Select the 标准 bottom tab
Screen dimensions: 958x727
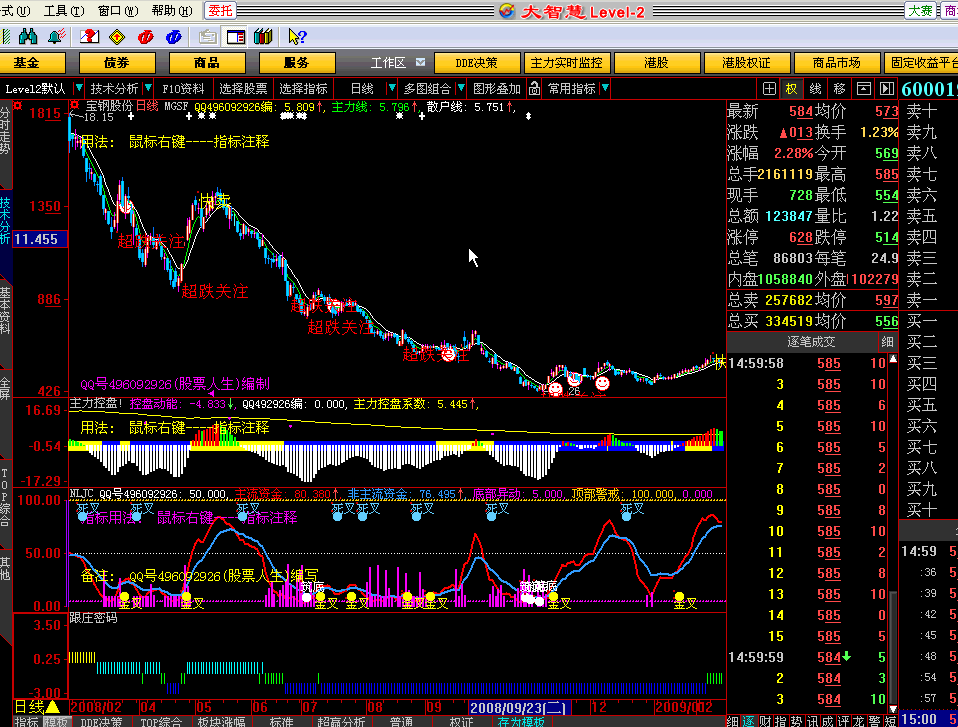pos(281,722)
